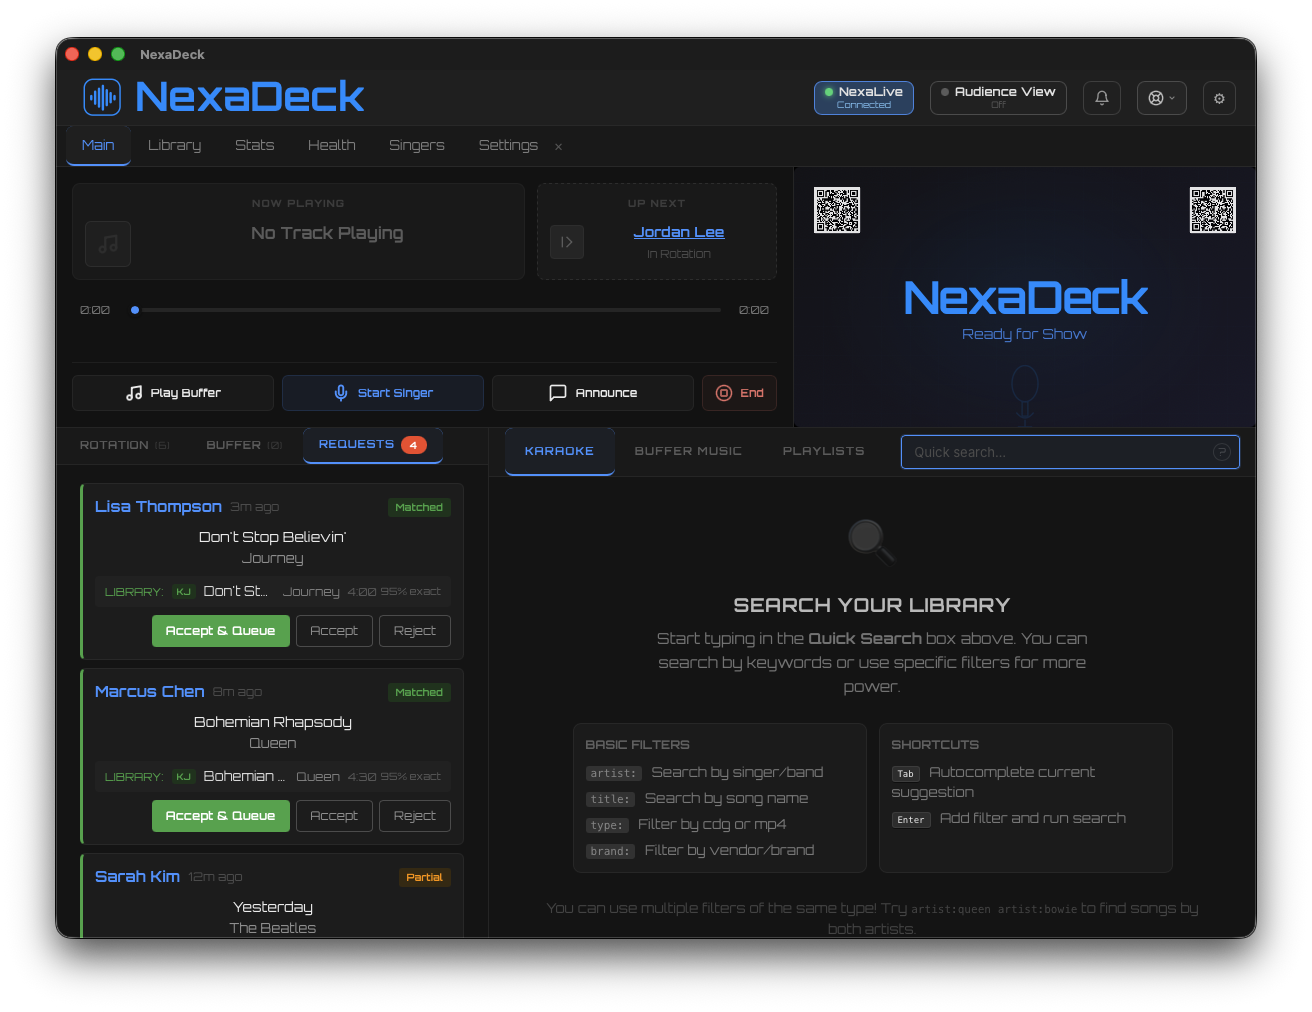Click the help icon inside Quick search
1312x1012 pixels.
(1221, 452)
